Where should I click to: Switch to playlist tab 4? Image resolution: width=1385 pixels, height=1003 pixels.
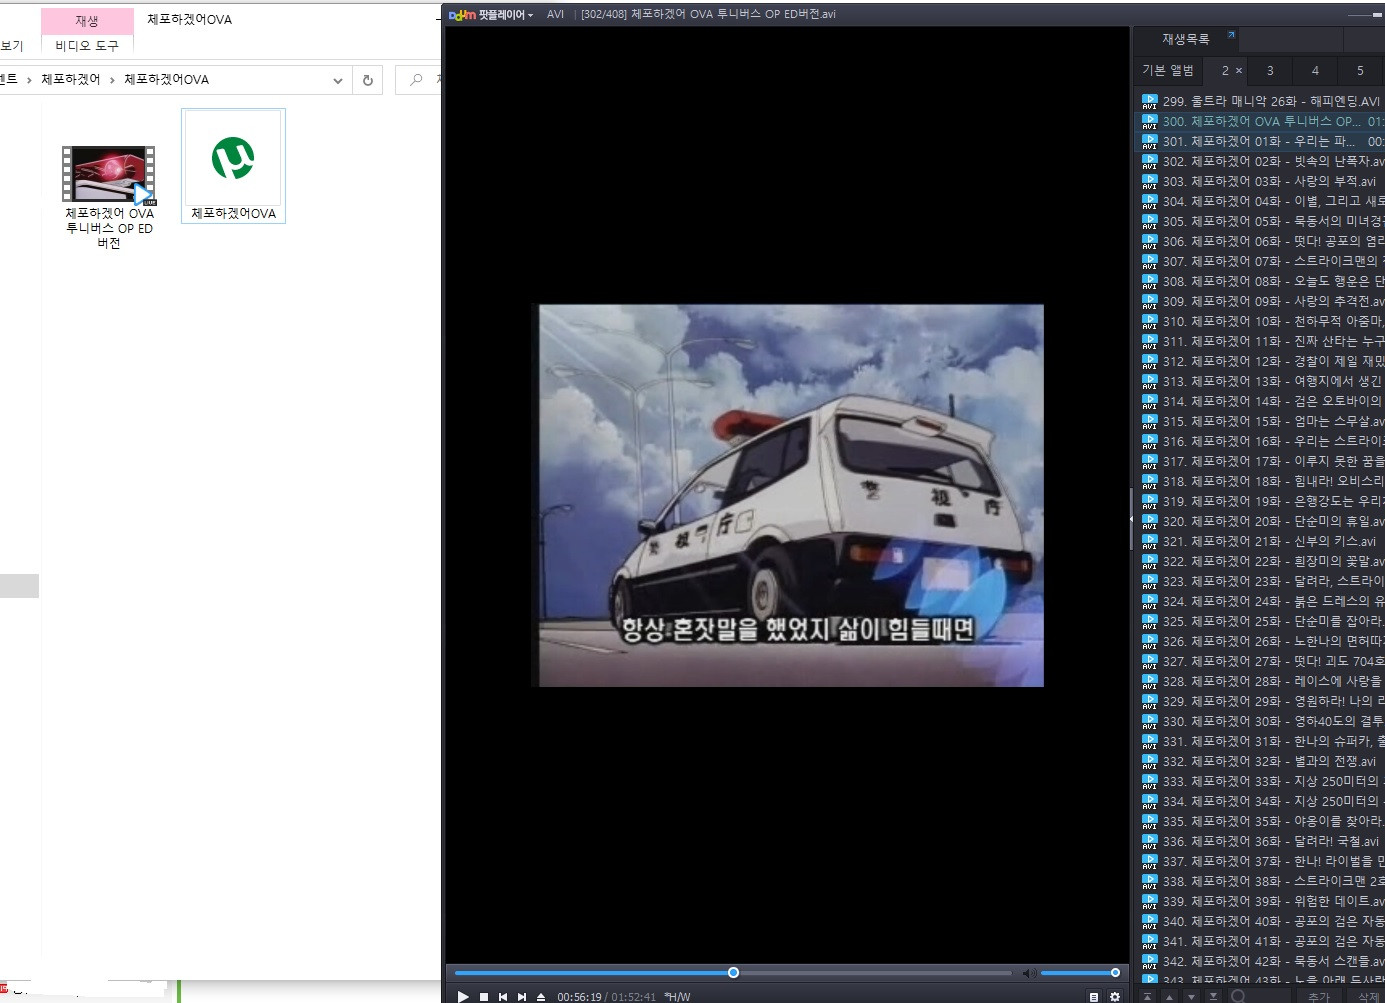(x=1315, y=70)
